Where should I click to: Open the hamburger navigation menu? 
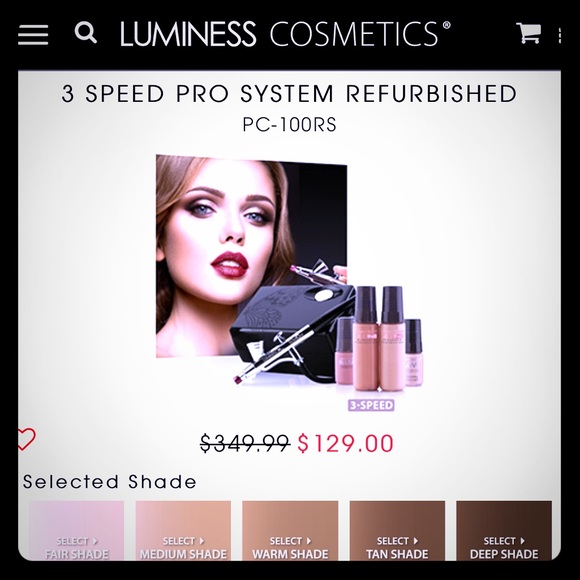click(33, 35)
